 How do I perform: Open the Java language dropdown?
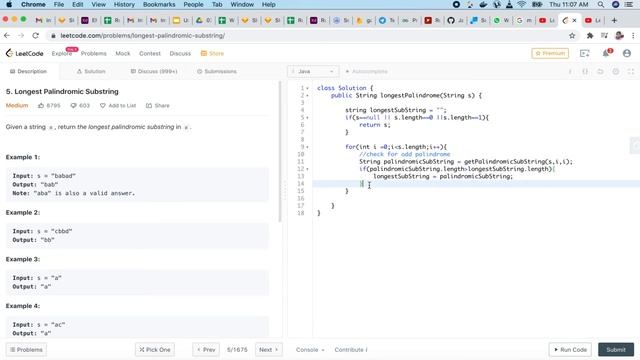(x=313, y=71)
